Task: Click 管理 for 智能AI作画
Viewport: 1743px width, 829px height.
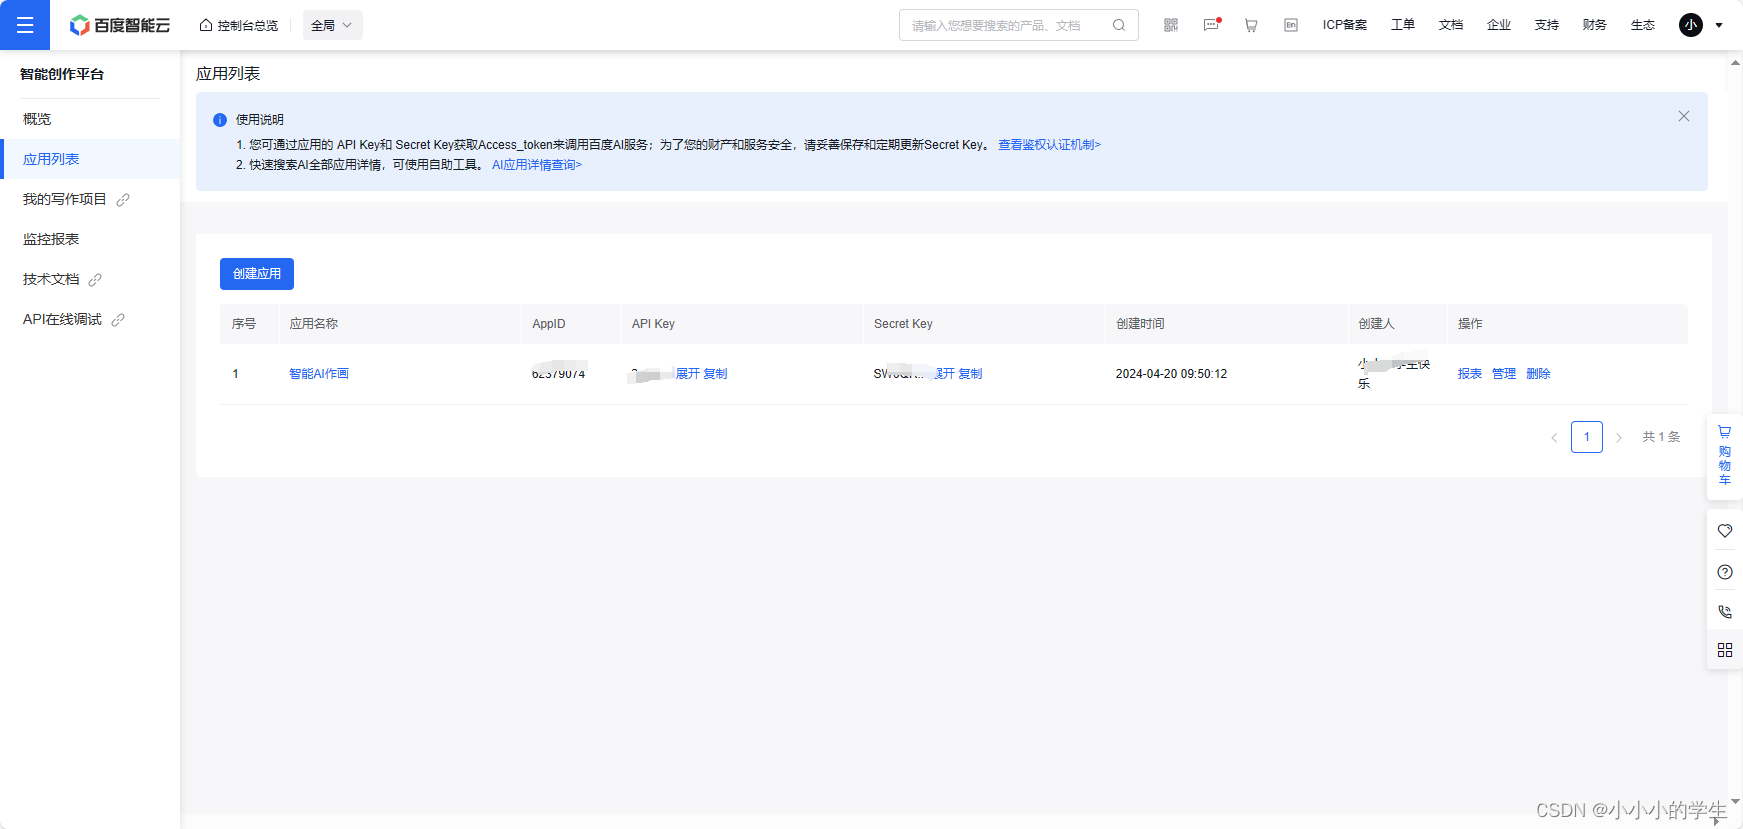Action: coord(1504,374)
